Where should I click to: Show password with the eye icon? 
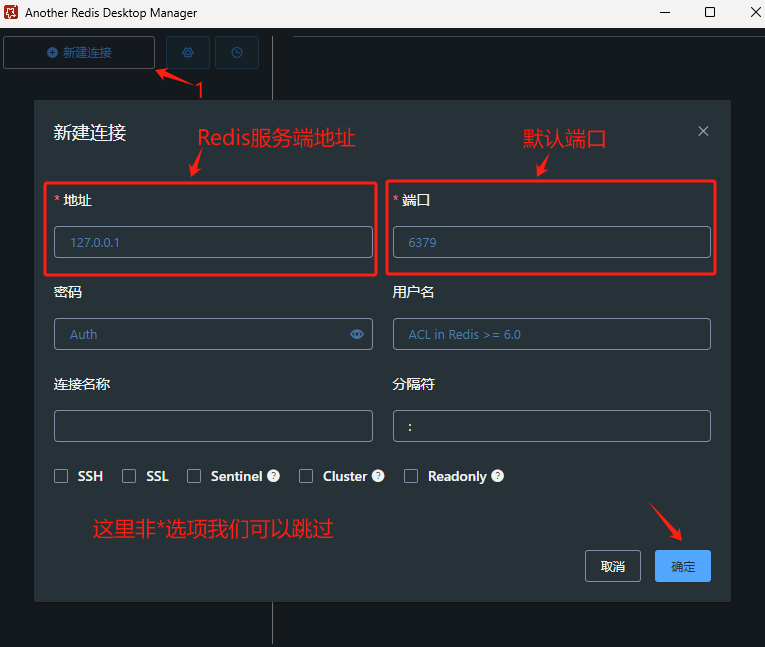357,334
